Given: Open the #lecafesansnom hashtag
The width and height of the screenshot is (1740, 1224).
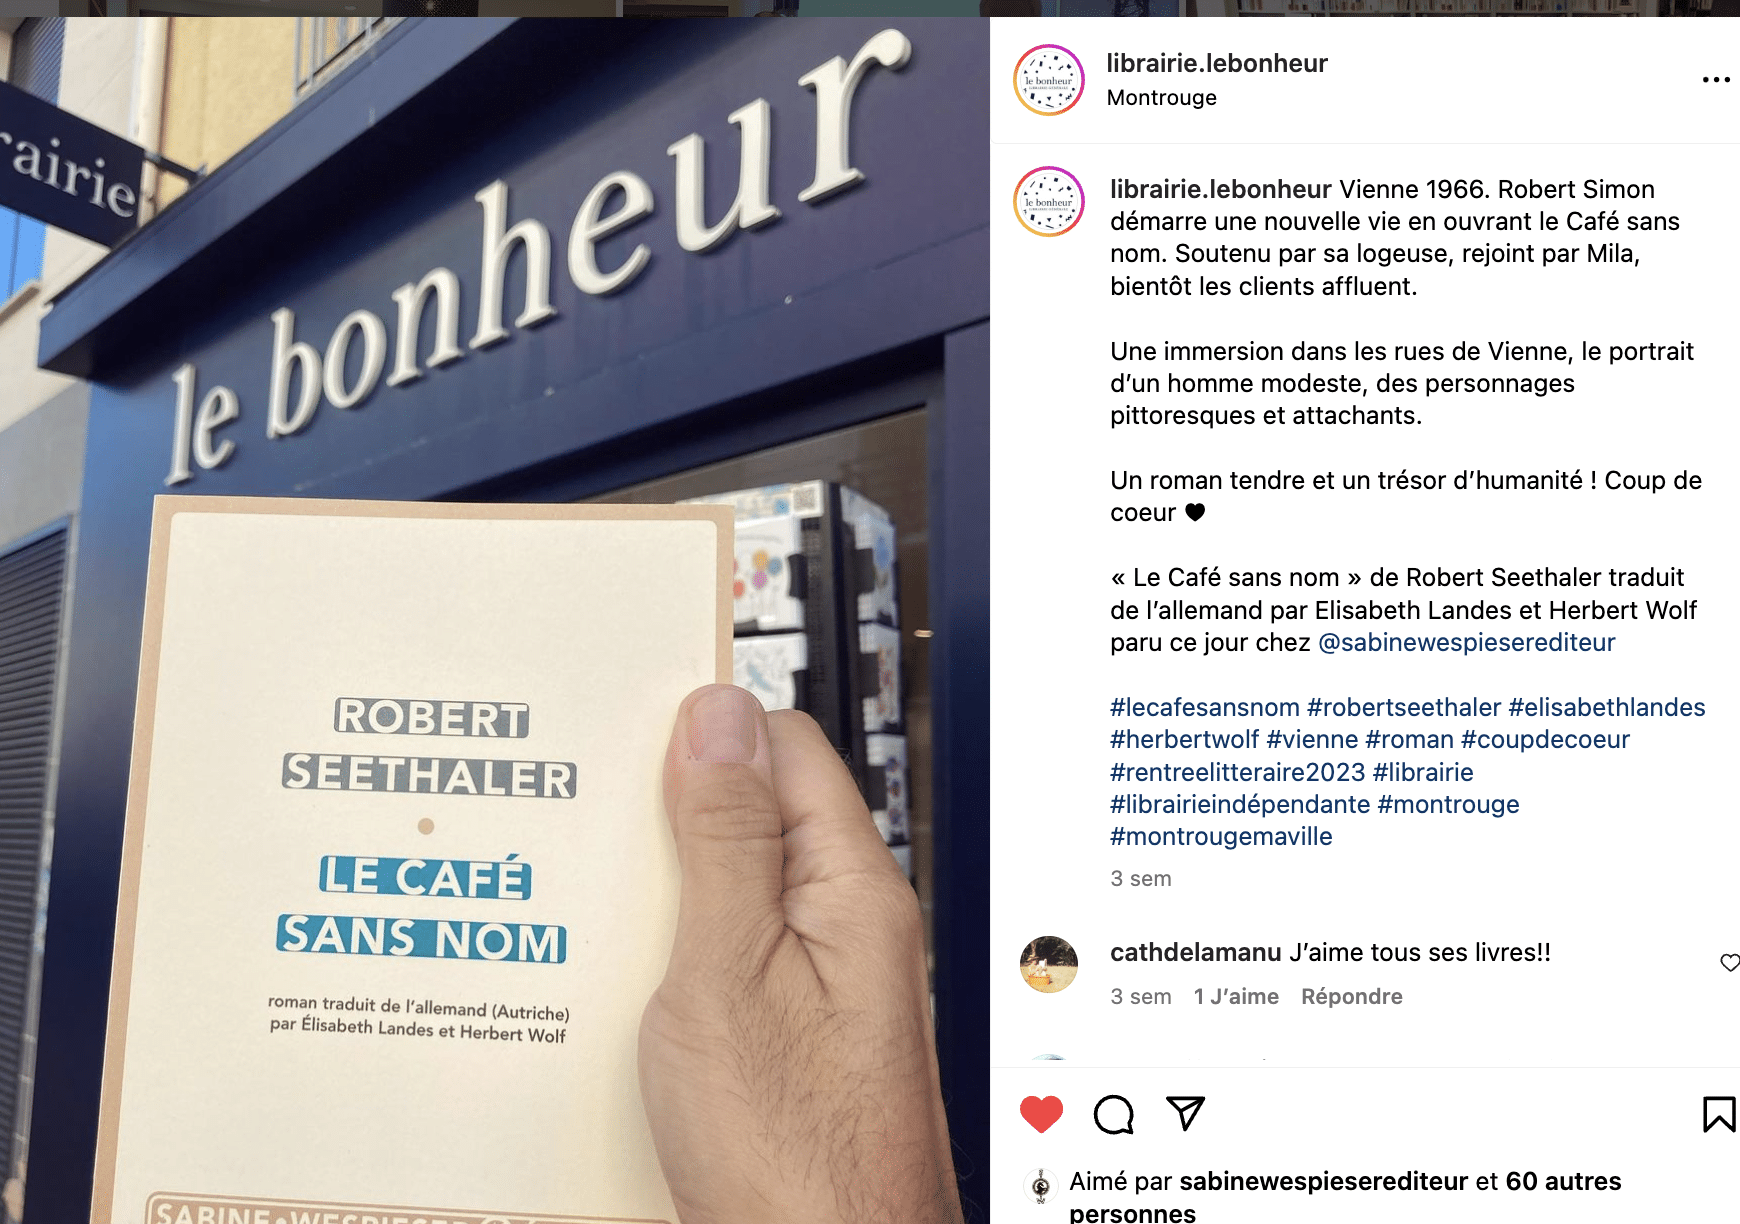Looking at the screenshot, I should (1205, 707).
